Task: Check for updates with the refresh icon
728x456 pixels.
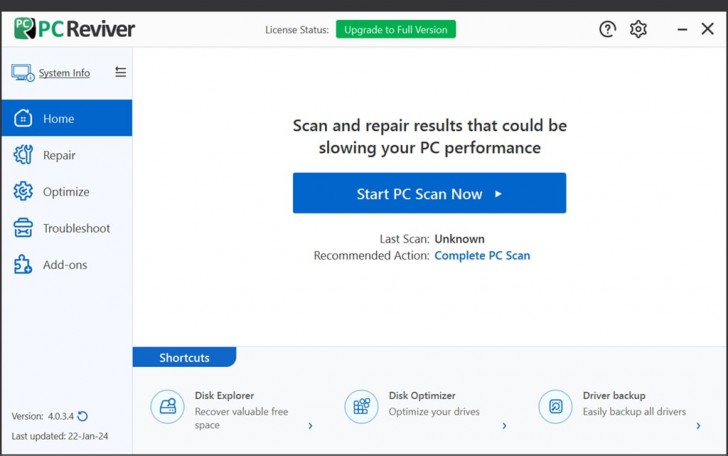Action: click(83, 416)
